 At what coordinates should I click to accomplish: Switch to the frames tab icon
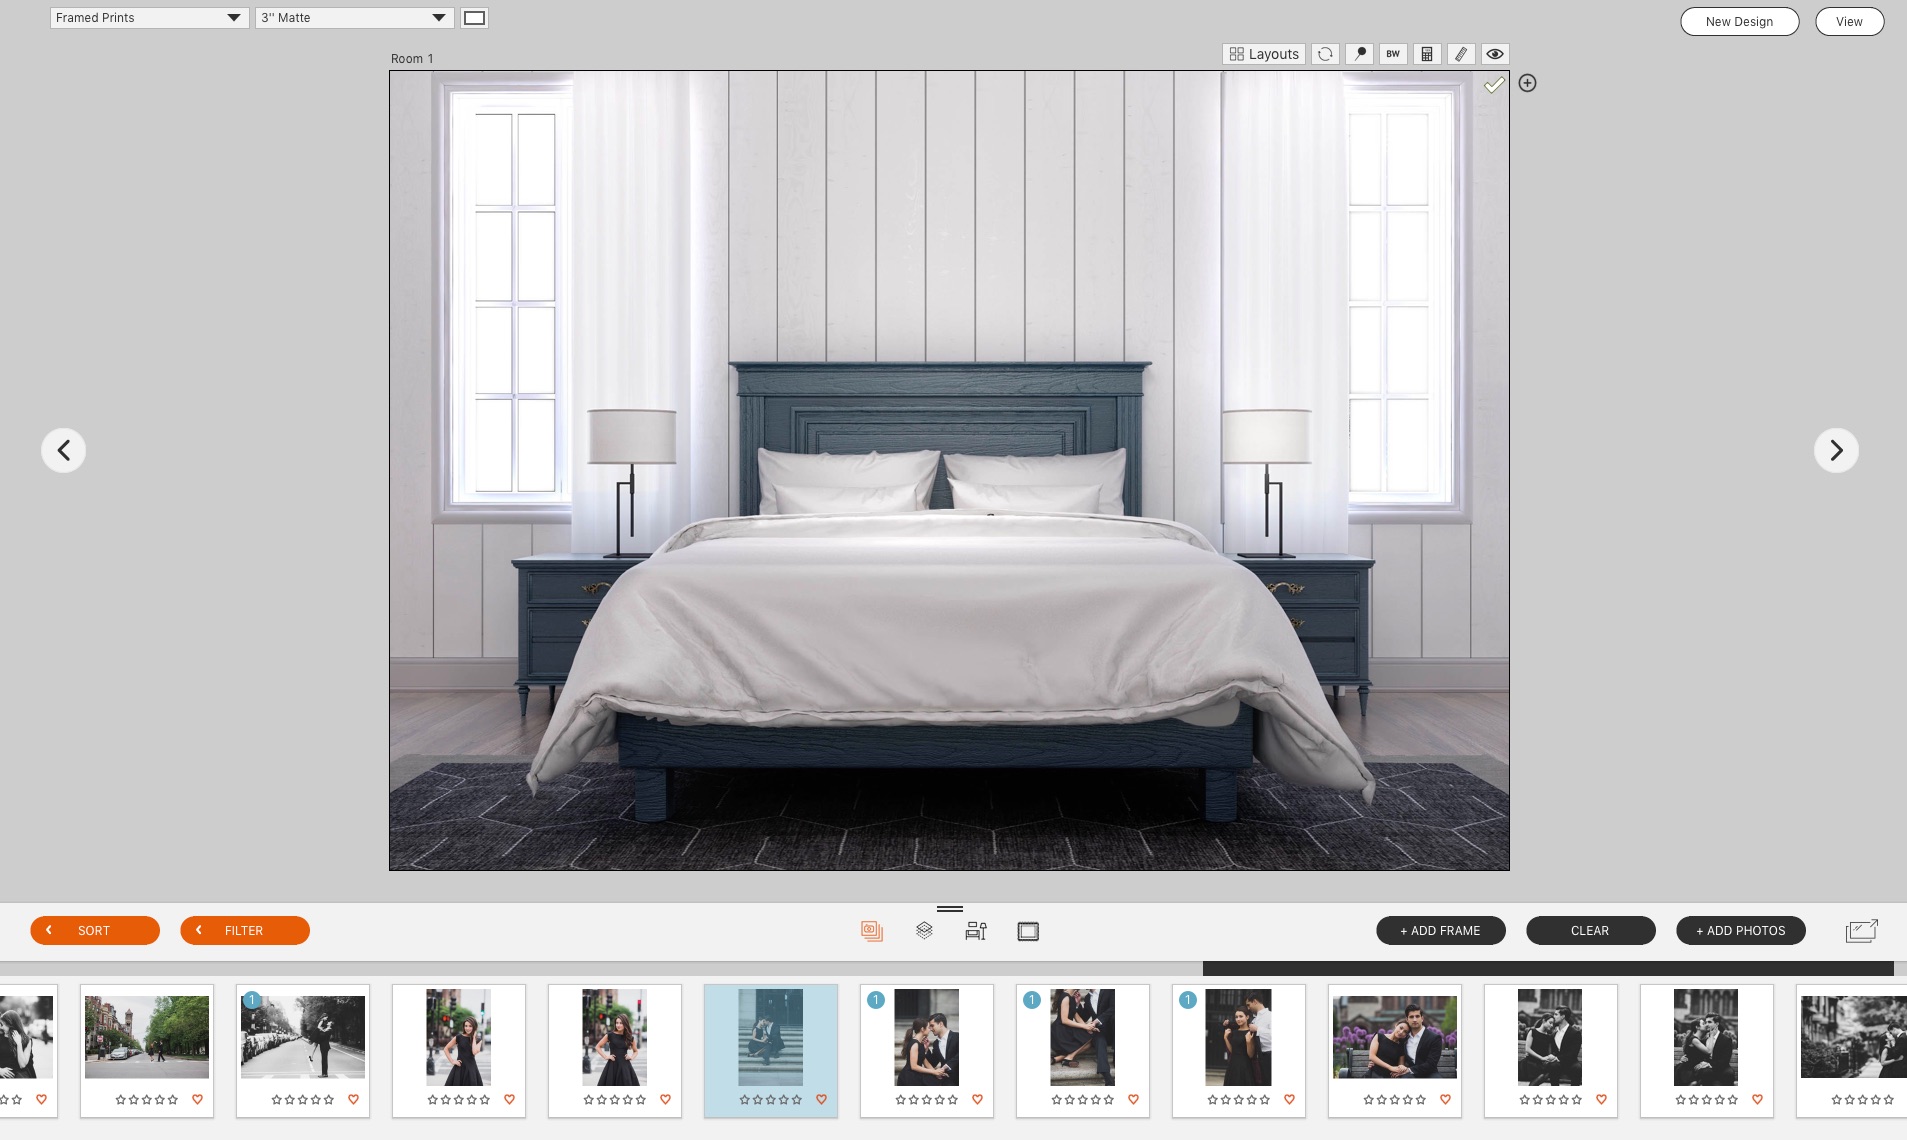[1028, 931]
